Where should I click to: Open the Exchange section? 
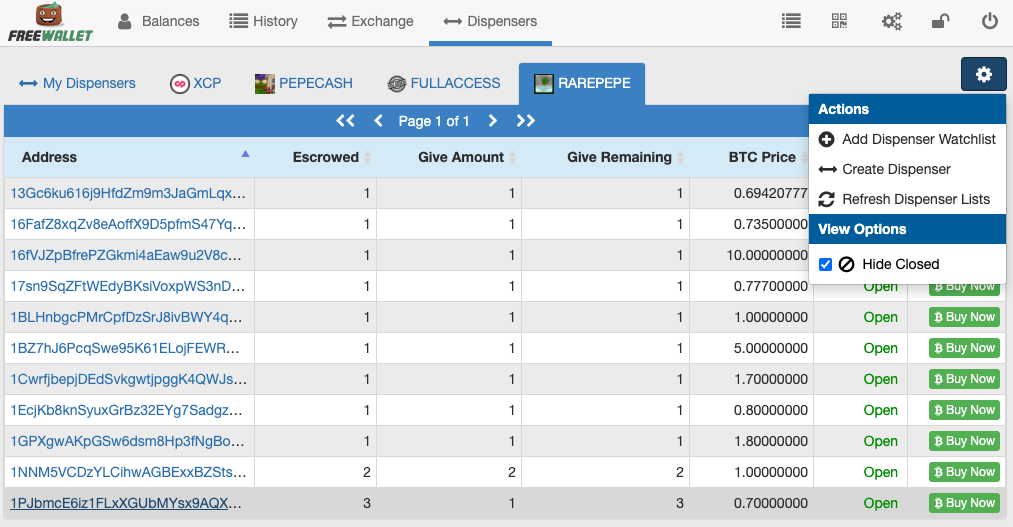pyautogui.click(x=370, y=21)
